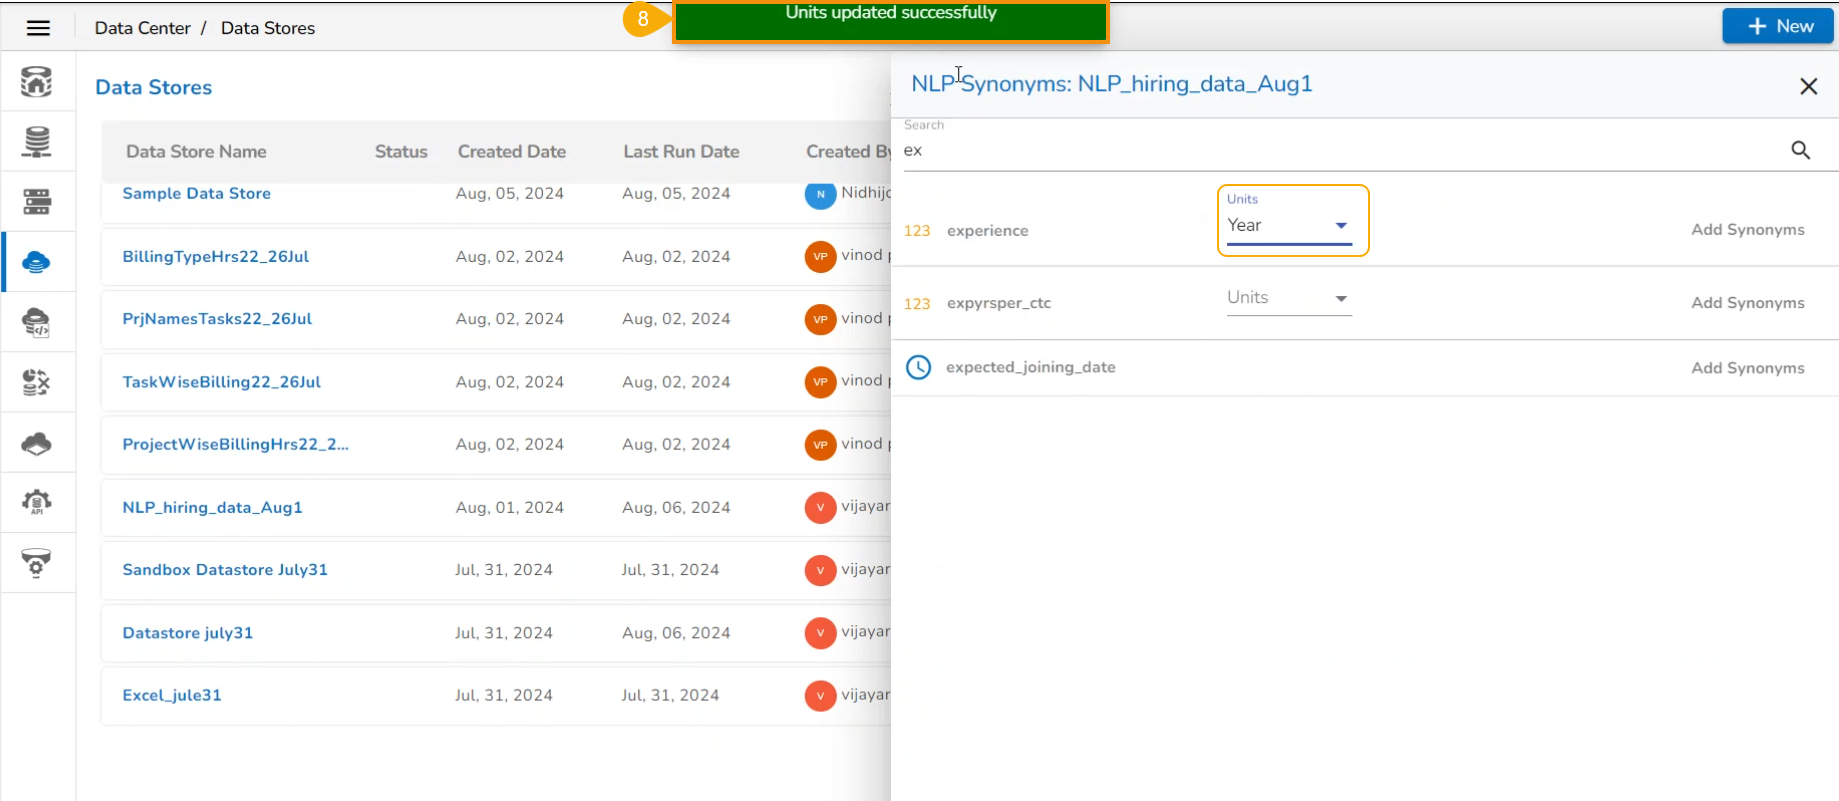This screenshot has height=801, width=1839.
Task: Click Last Run Date of Datastore july31 row
Action: tap(676, 633)
